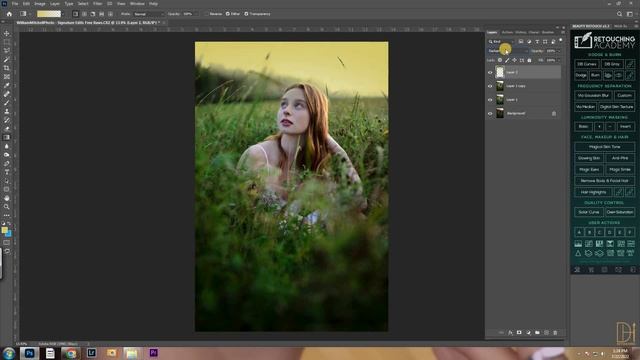The height and width of the screenshot is (360, 640).
Task: Create a new layer icon
Action: tap(546, 333)
